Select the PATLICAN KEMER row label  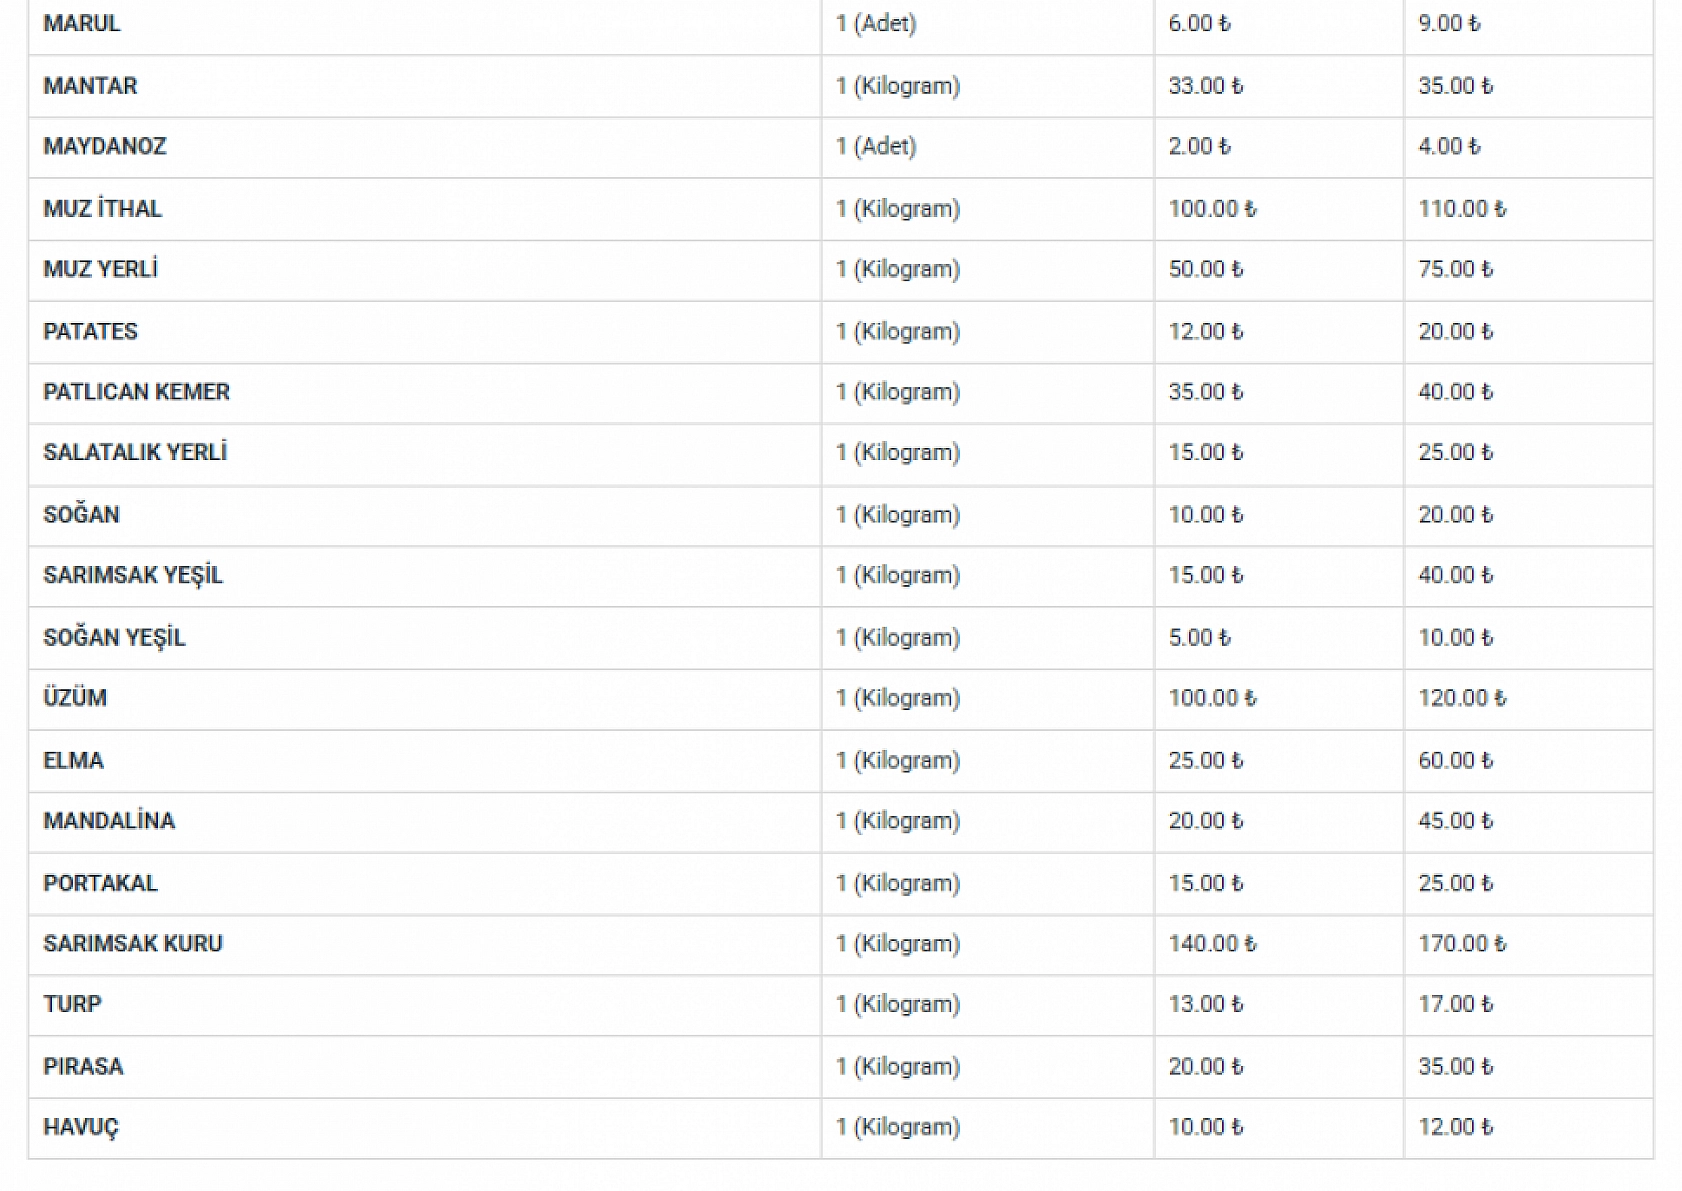click(136, 392)
